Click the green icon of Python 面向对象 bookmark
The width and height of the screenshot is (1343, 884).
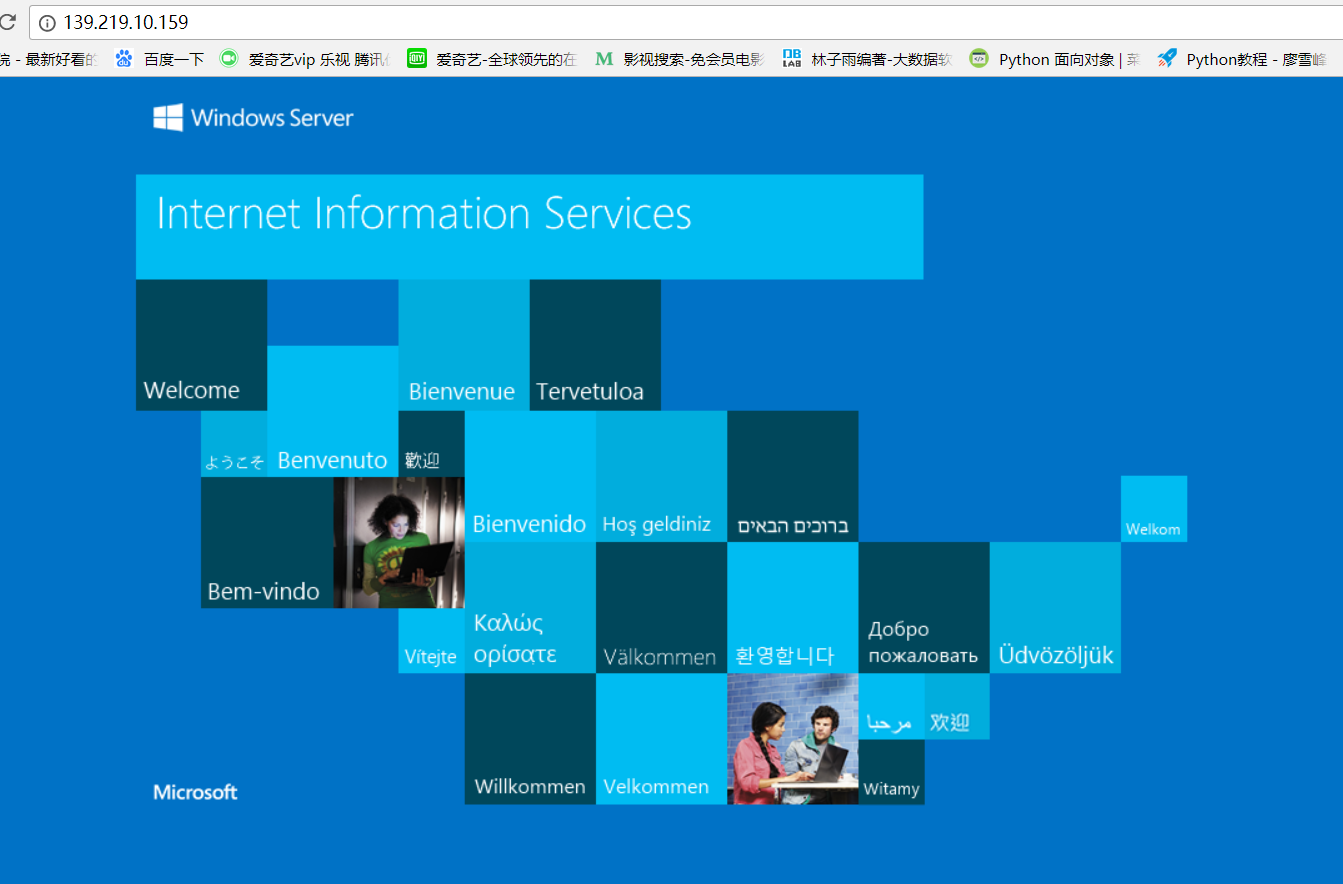[979, 59]
